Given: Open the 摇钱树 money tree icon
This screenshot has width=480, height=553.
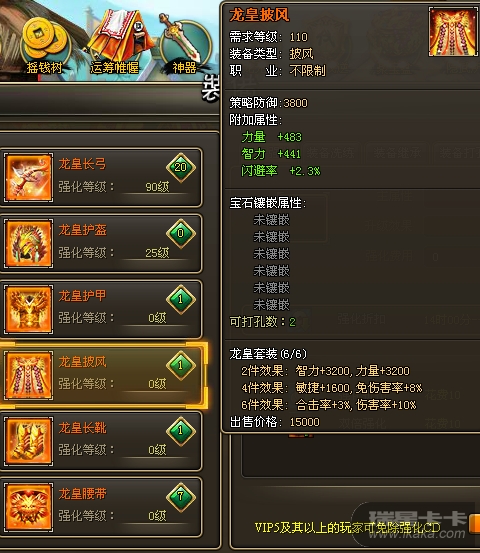Looking at the screenshot, I should (45, 45).
